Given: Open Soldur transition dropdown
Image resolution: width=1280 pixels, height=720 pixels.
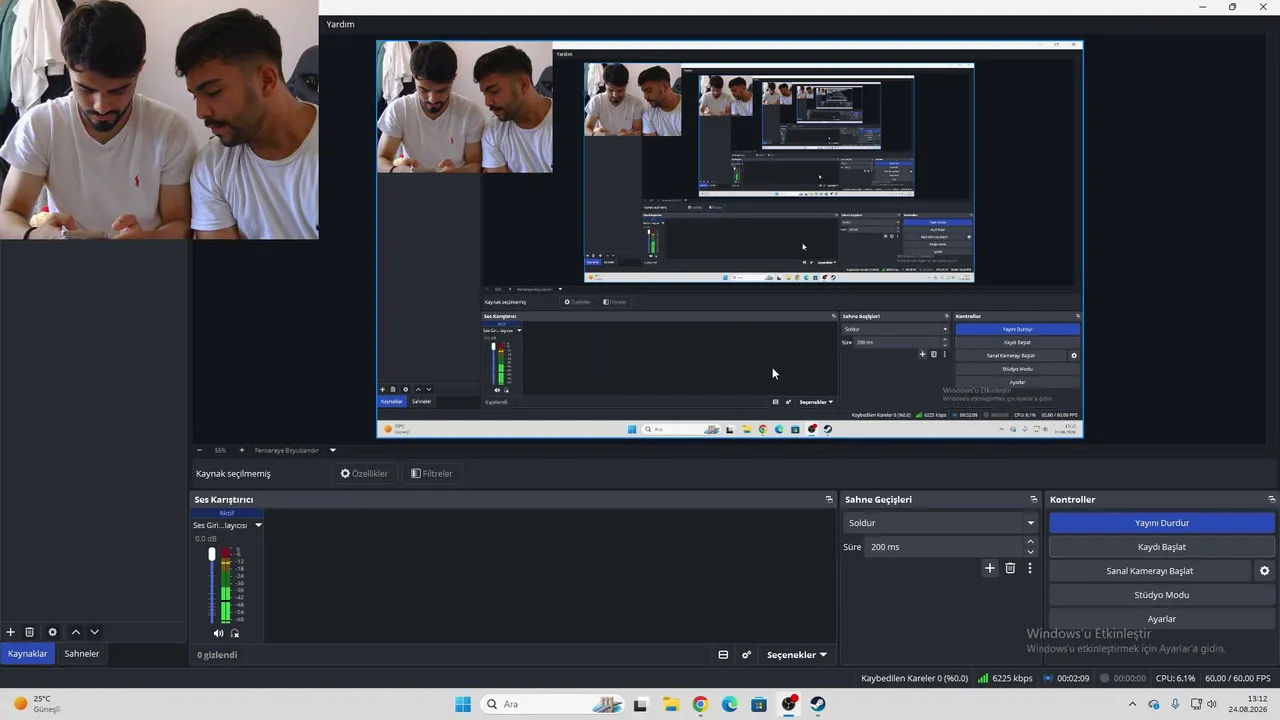Looking at the screenshot, I should (x=940, y=523).
